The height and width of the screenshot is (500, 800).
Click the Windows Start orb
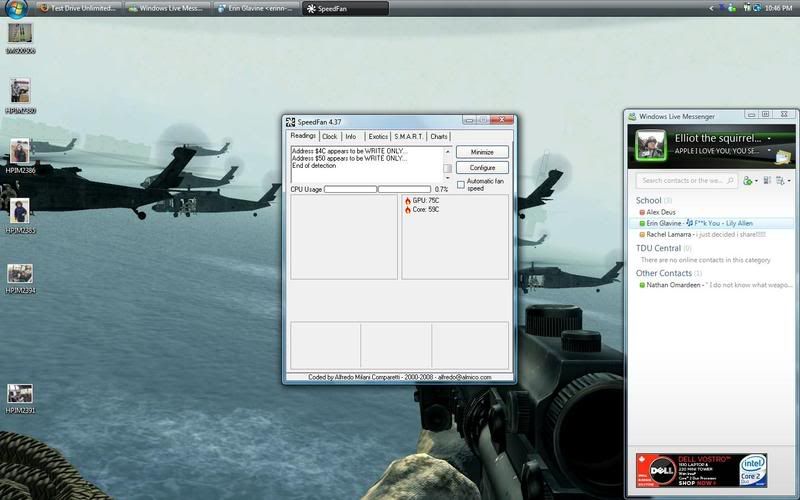coord(12,8)
